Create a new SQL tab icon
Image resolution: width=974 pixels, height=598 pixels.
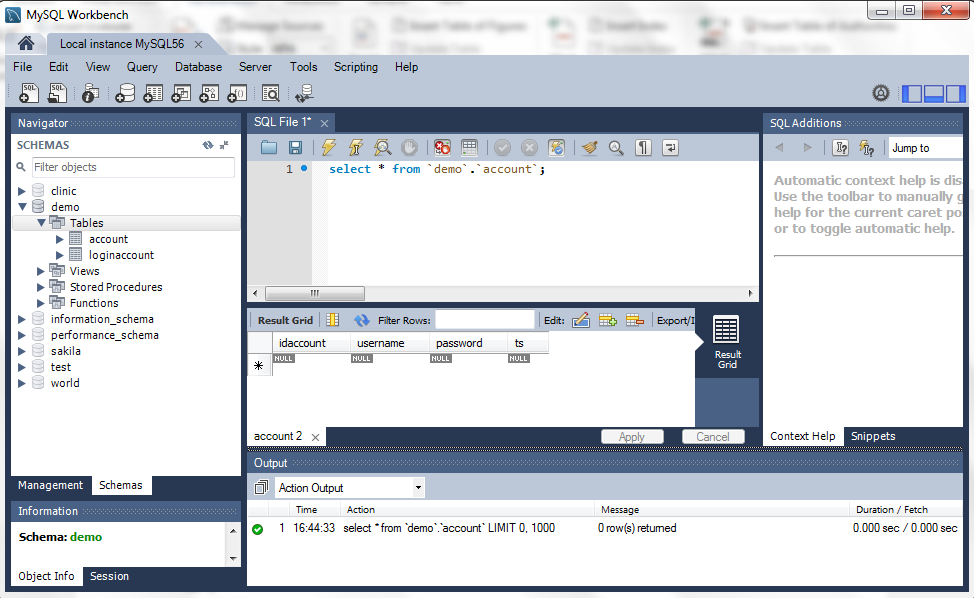29,93
